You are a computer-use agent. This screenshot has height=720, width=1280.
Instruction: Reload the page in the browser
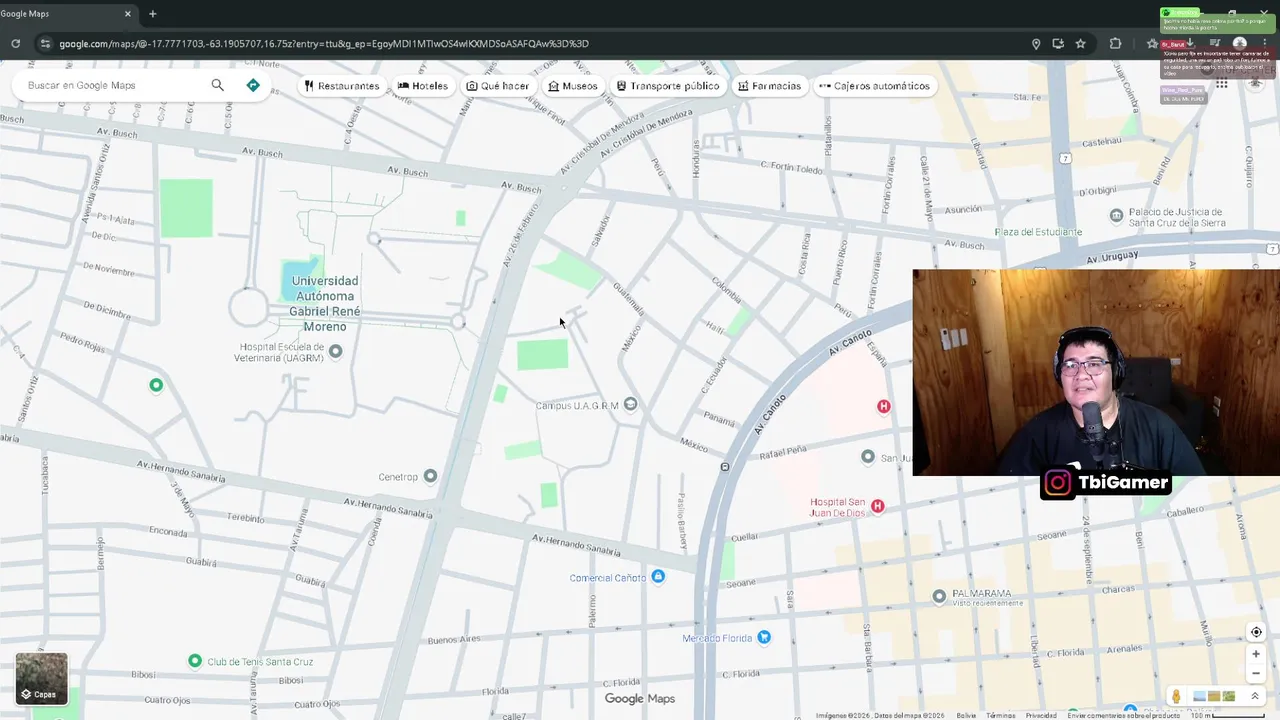click(x=15, y=44)
